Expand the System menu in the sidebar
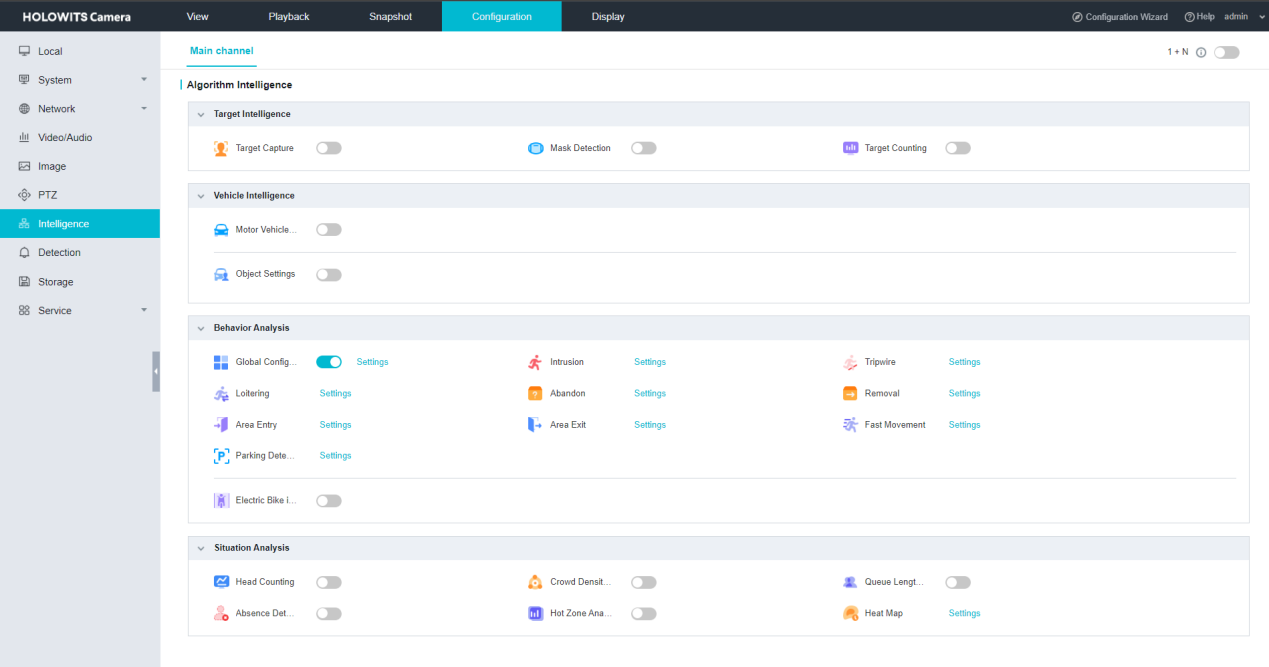The image size is (1269, 667). [x=80, y=80]
